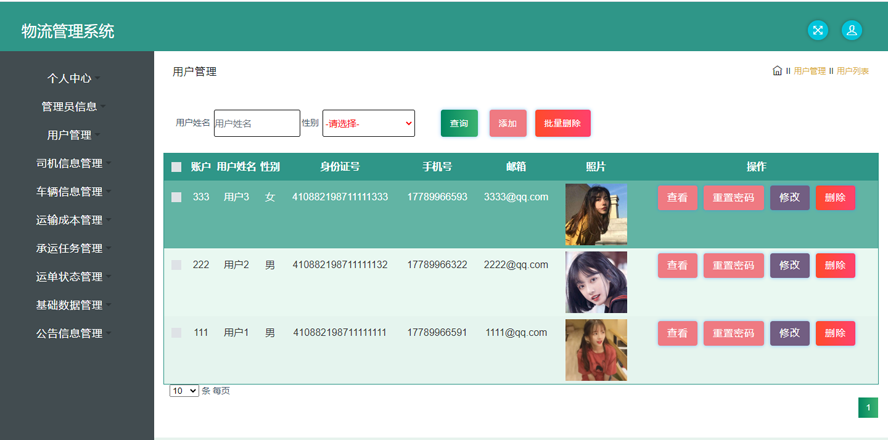
Task: Open the 运单状态管理 sidebar item
Action: (x=74, y=276)
